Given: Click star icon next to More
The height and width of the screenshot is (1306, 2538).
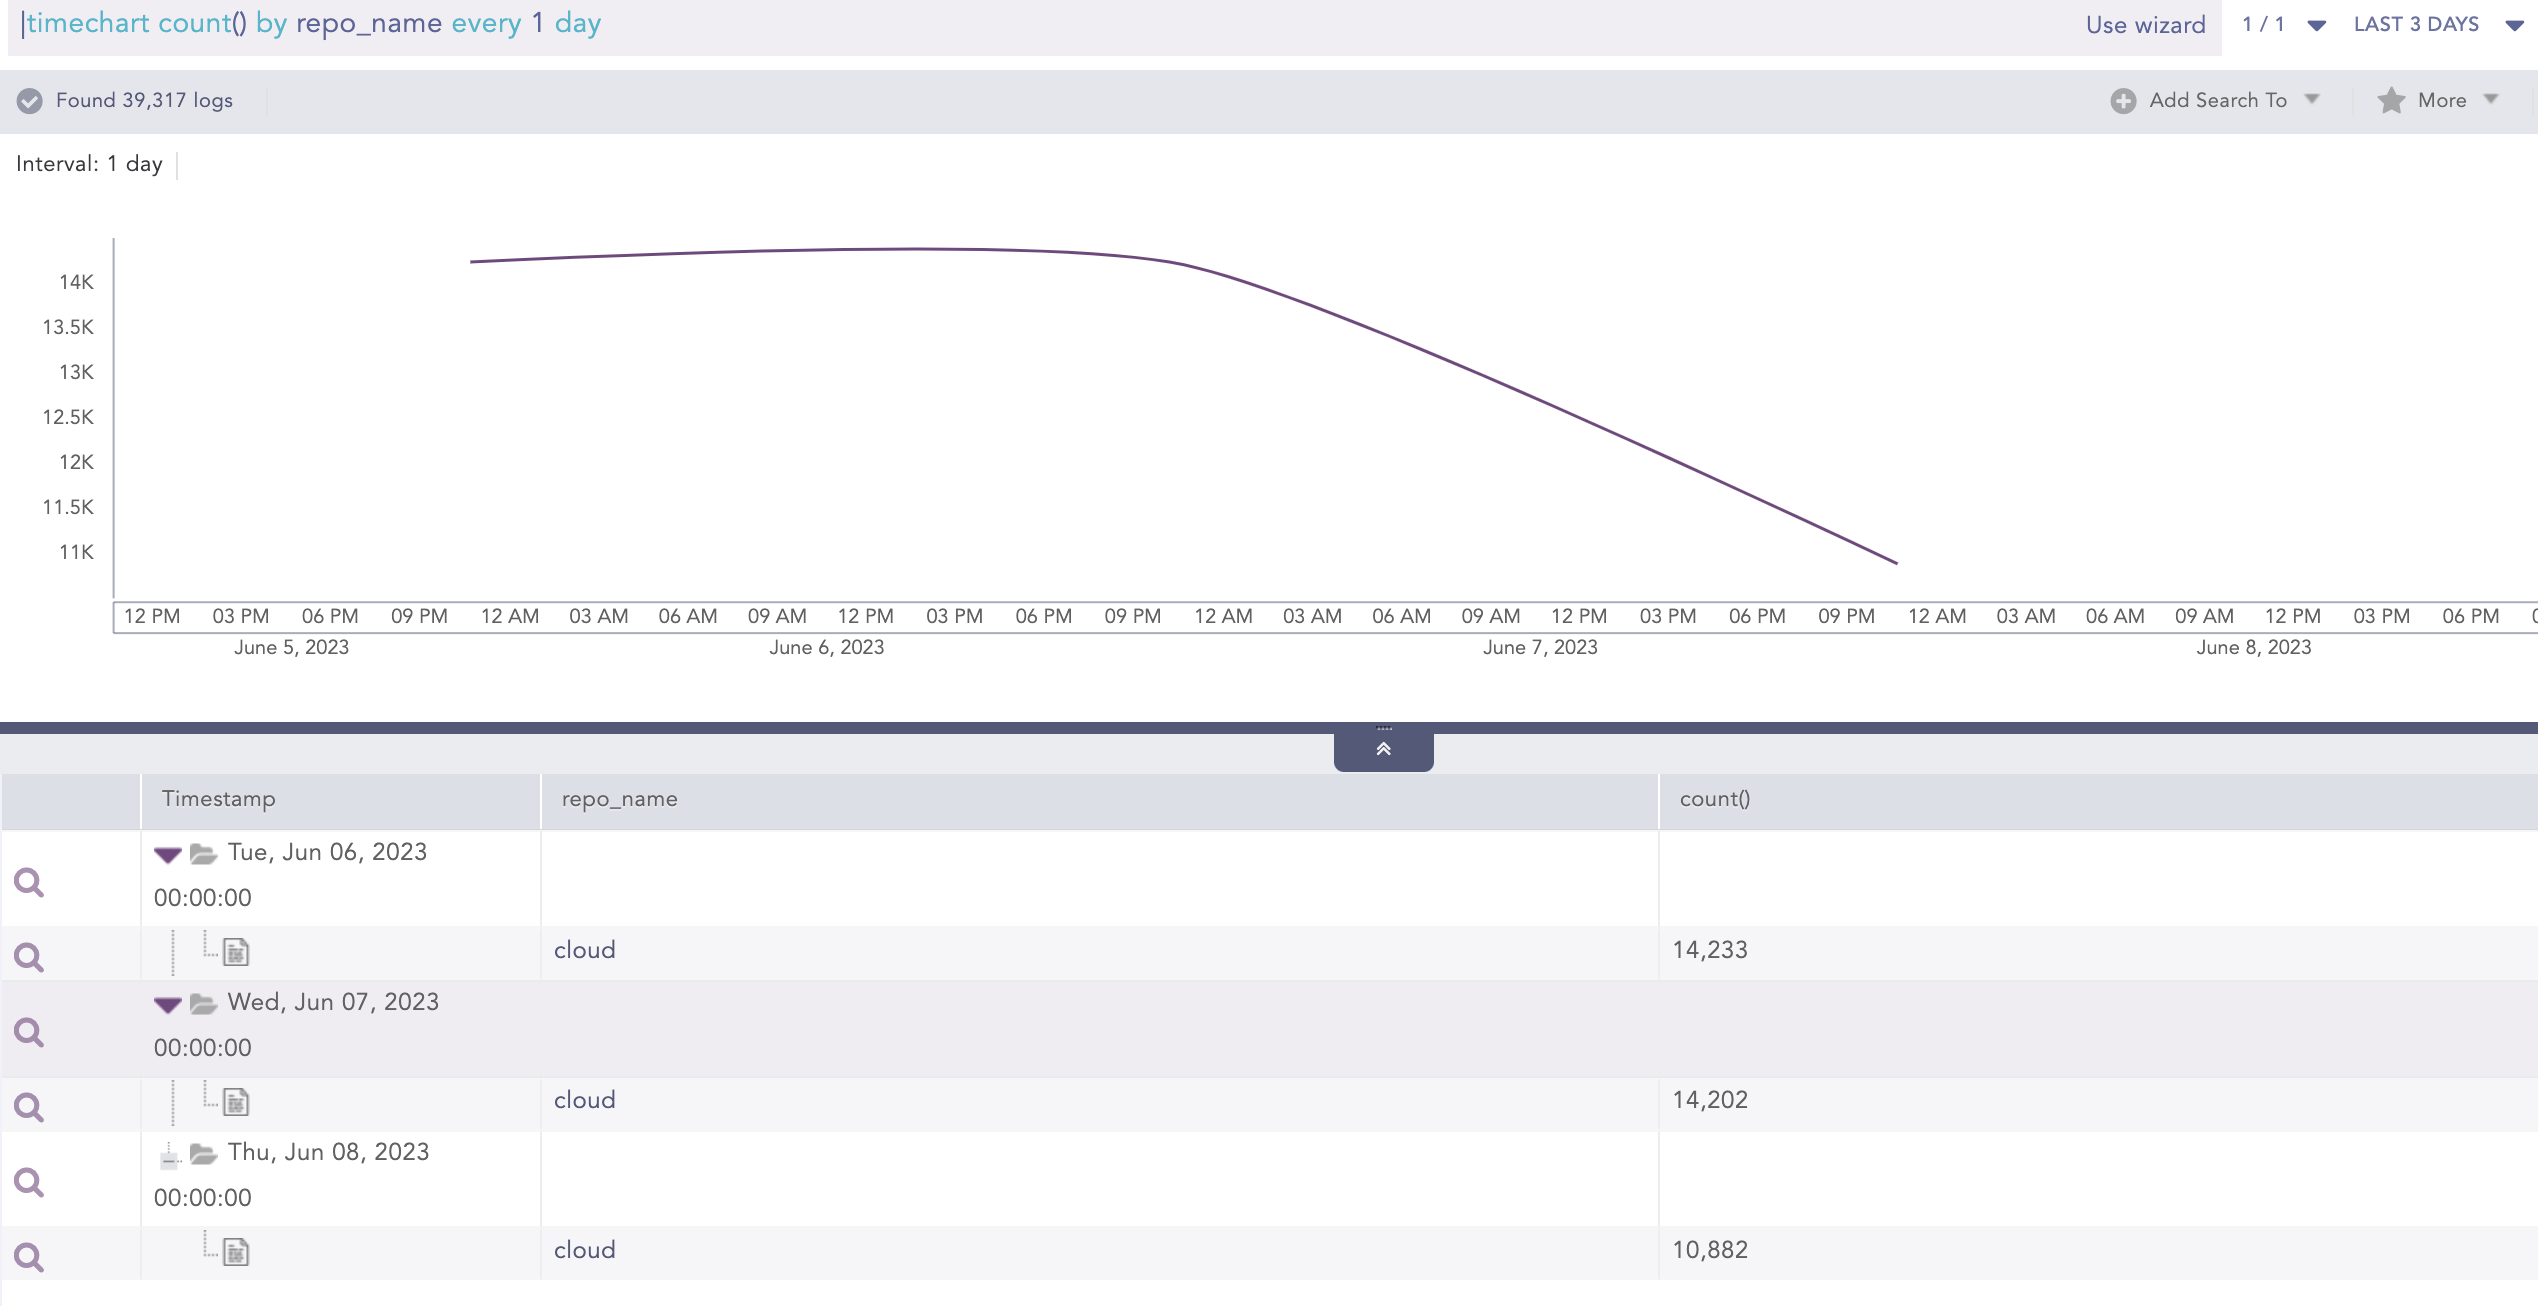Looking at the screenshot, I should coord(2391,100).
